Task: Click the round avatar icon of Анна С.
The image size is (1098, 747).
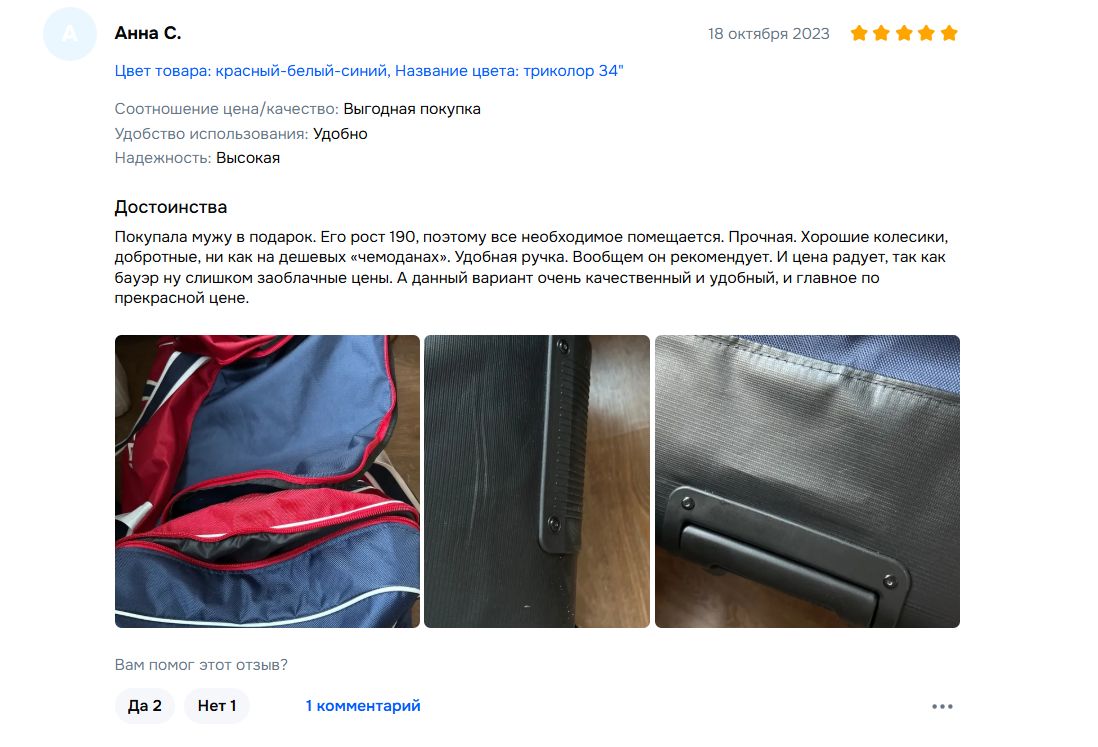Action: coord(69,34)
